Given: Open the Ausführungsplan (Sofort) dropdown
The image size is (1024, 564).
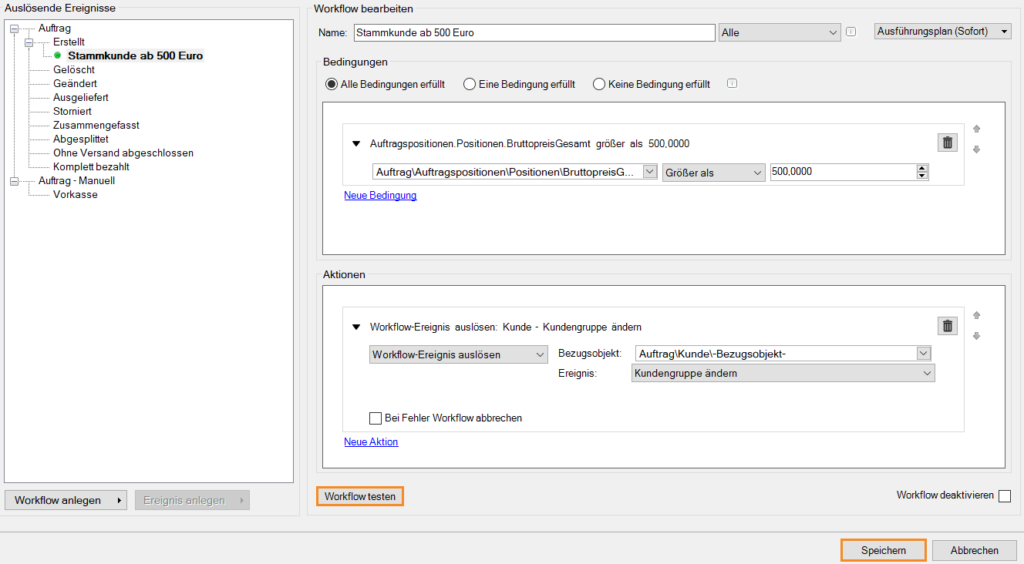Looking at the screenshot, I should (x=942, y=32).
